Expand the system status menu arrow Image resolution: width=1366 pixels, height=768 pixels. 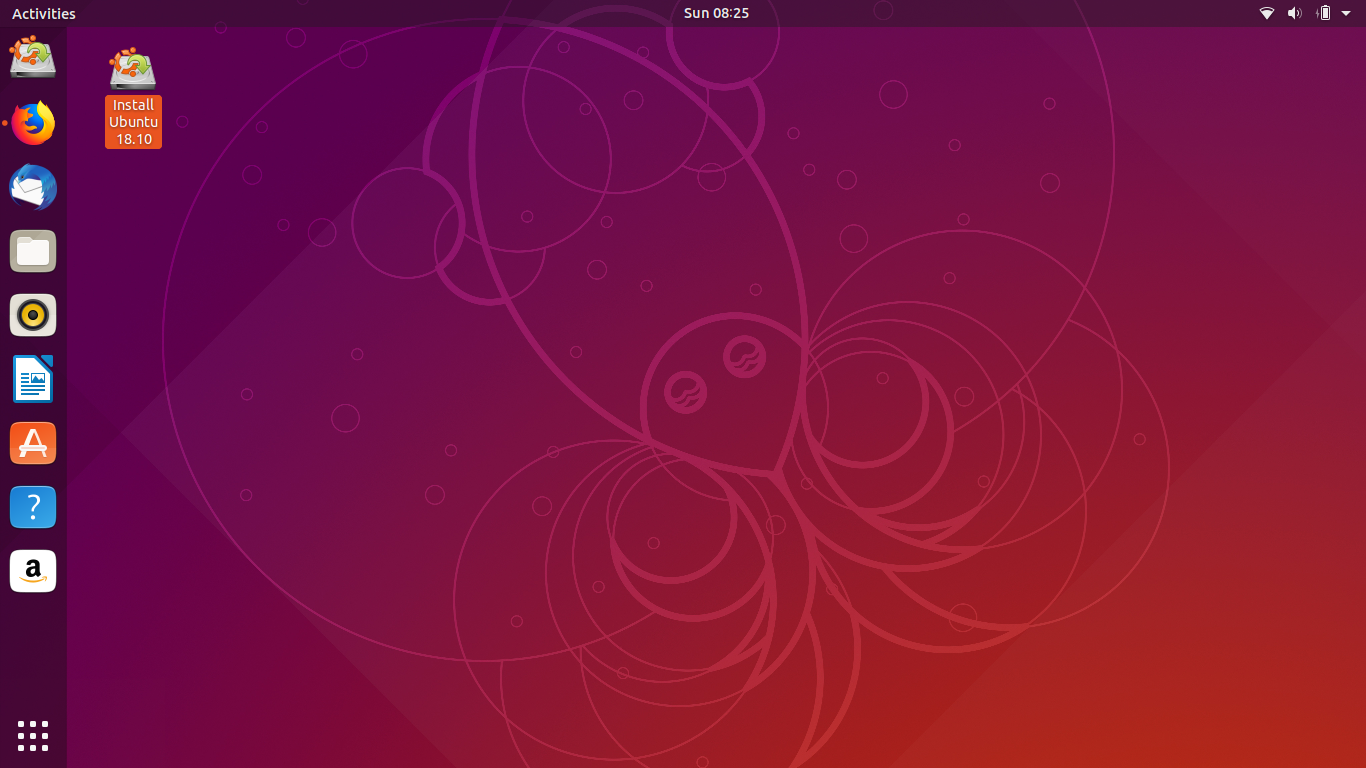coord(1344,13)
